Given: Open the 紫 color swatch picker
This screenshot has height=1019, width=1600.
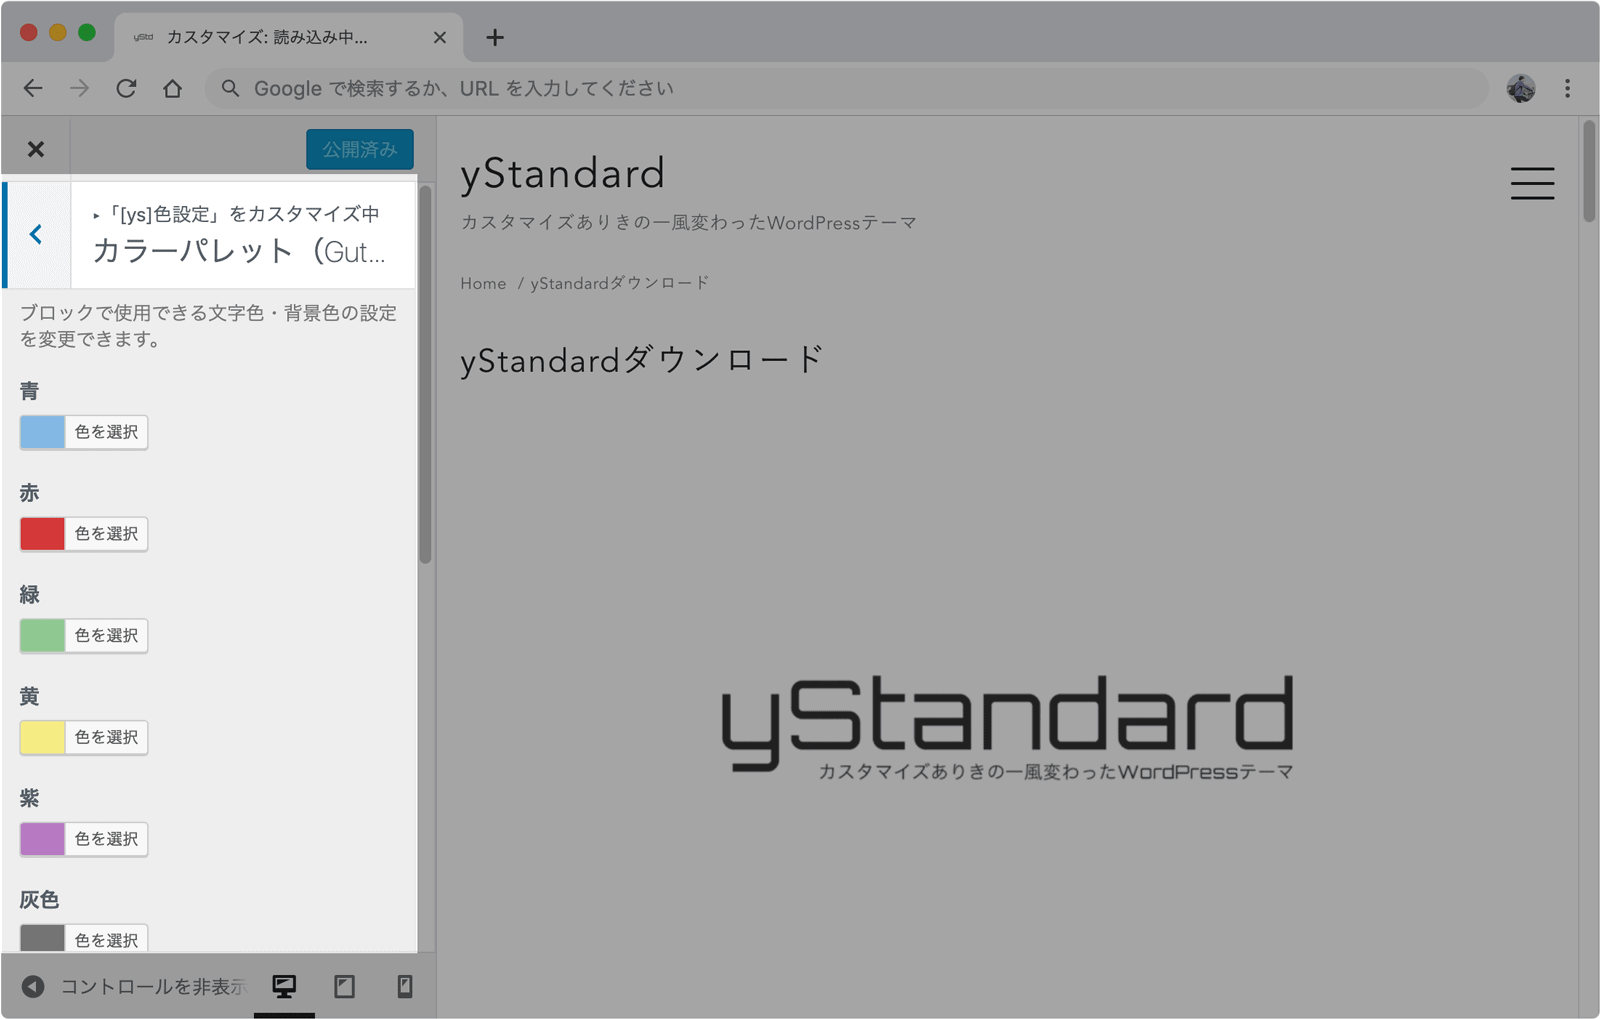Looking at the screenshot, I should point(42,839).
